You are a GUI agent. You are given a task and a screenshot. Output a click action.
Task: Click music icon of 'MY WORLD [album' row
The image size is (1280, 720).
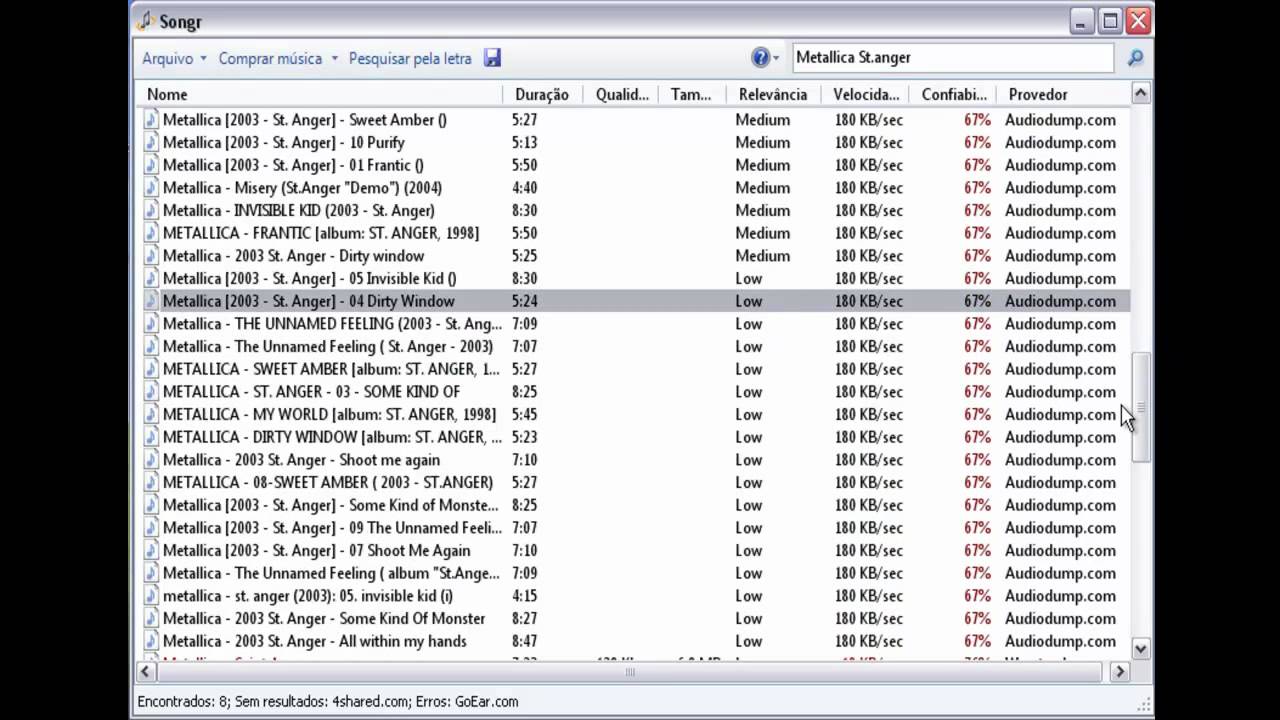click(151, 415)
